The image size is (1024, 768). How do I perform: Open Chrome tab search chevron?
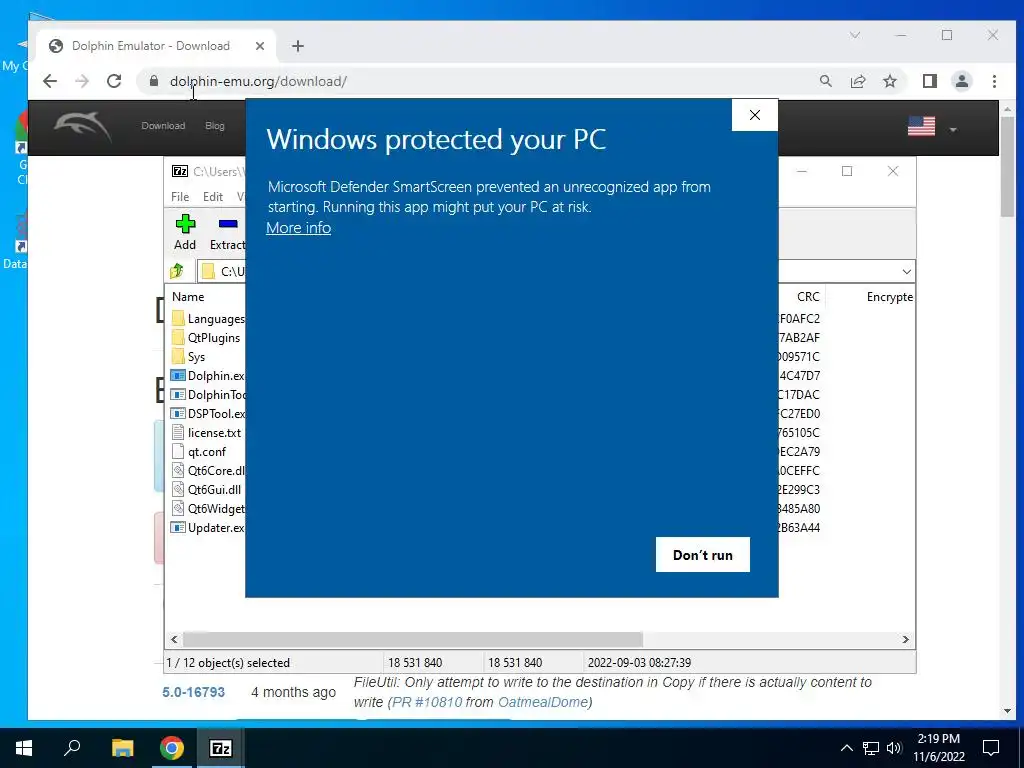pos(855,35)
